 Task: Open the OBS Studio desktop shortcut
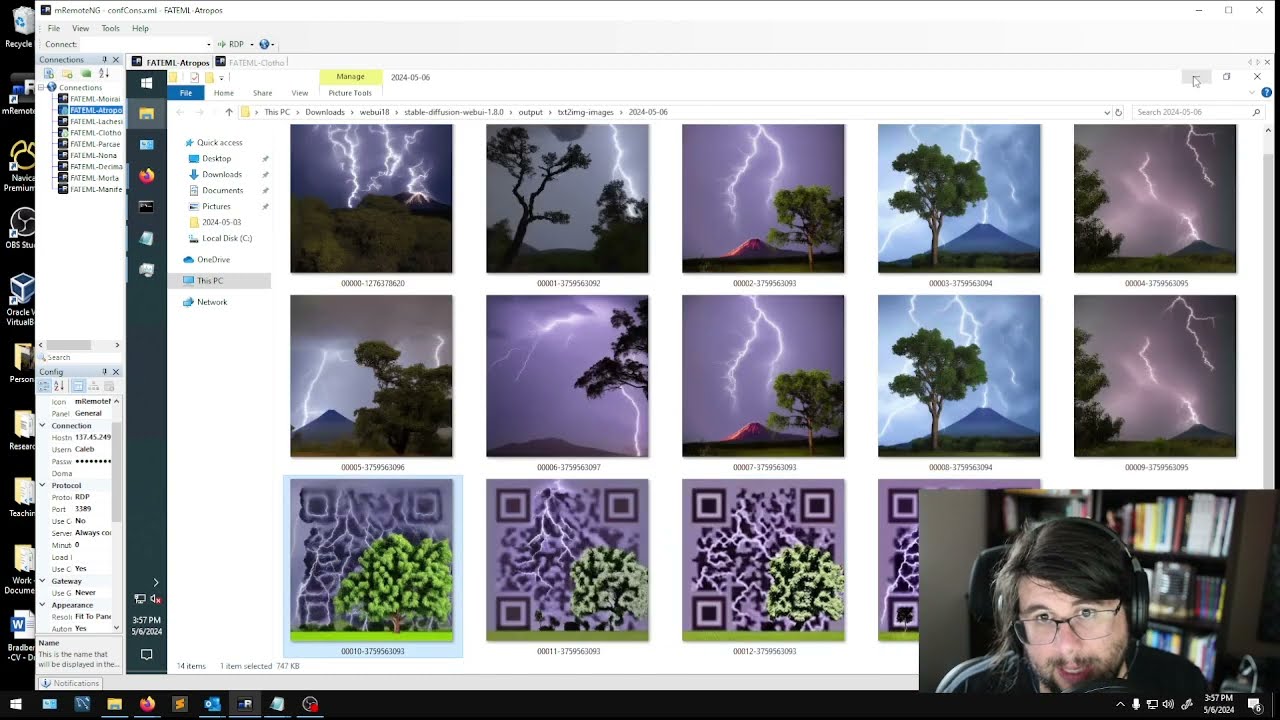(19, 228)
